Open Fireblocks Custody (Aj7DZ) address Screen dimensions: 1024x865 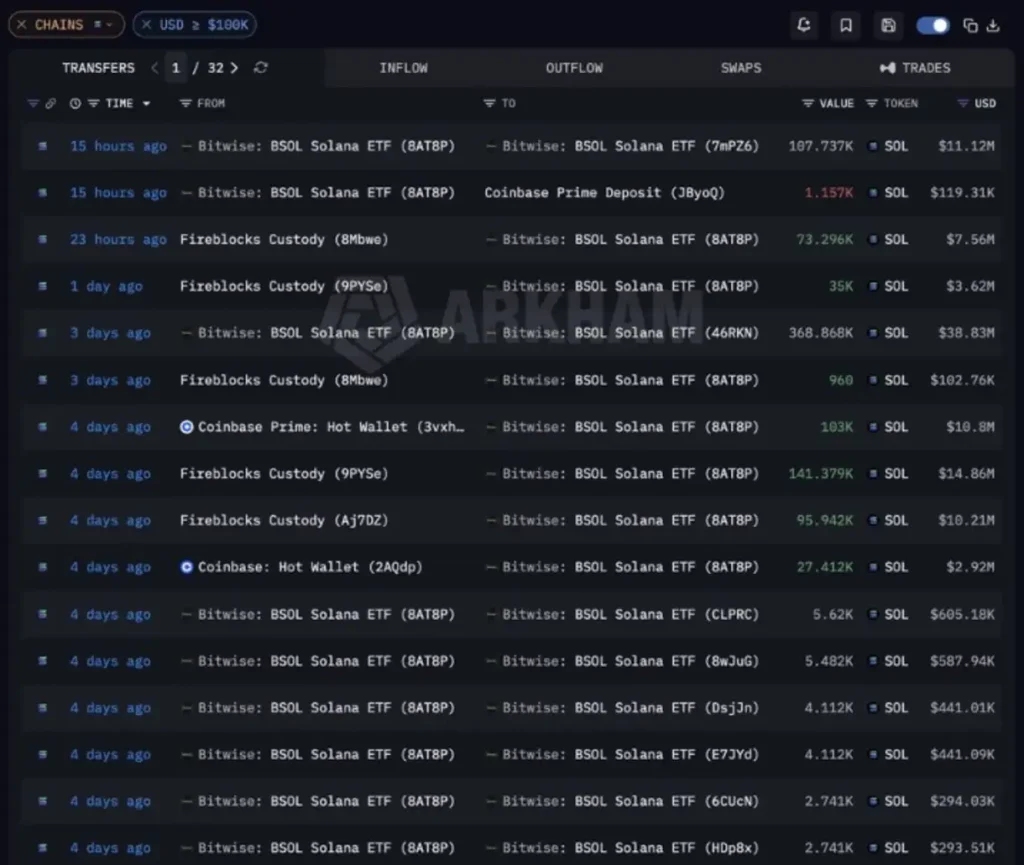(x=284, y=520)
